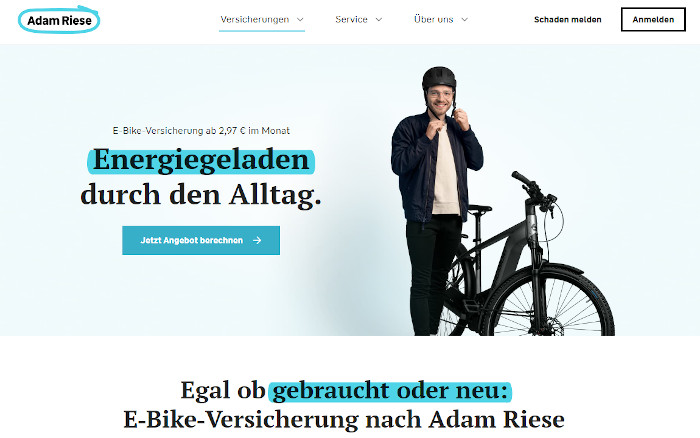Image resolution: width=700 pixels, height=438 pixels.
Task: Click the man with helmet image
Action: coord(437,201)
